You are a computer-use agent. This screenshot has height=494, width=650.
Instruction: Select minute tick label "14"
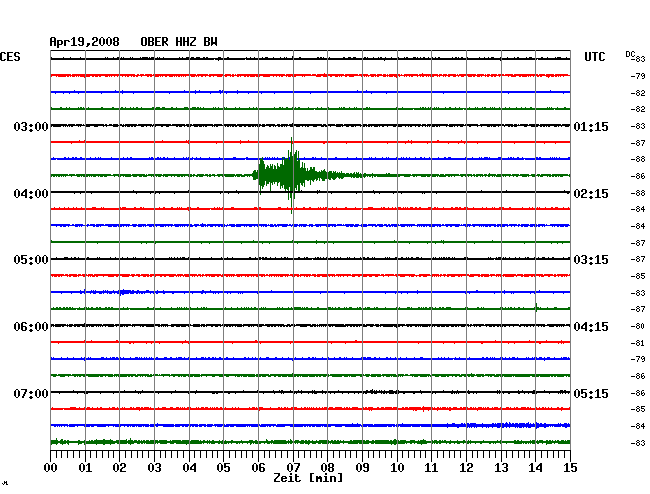[535, 467]
